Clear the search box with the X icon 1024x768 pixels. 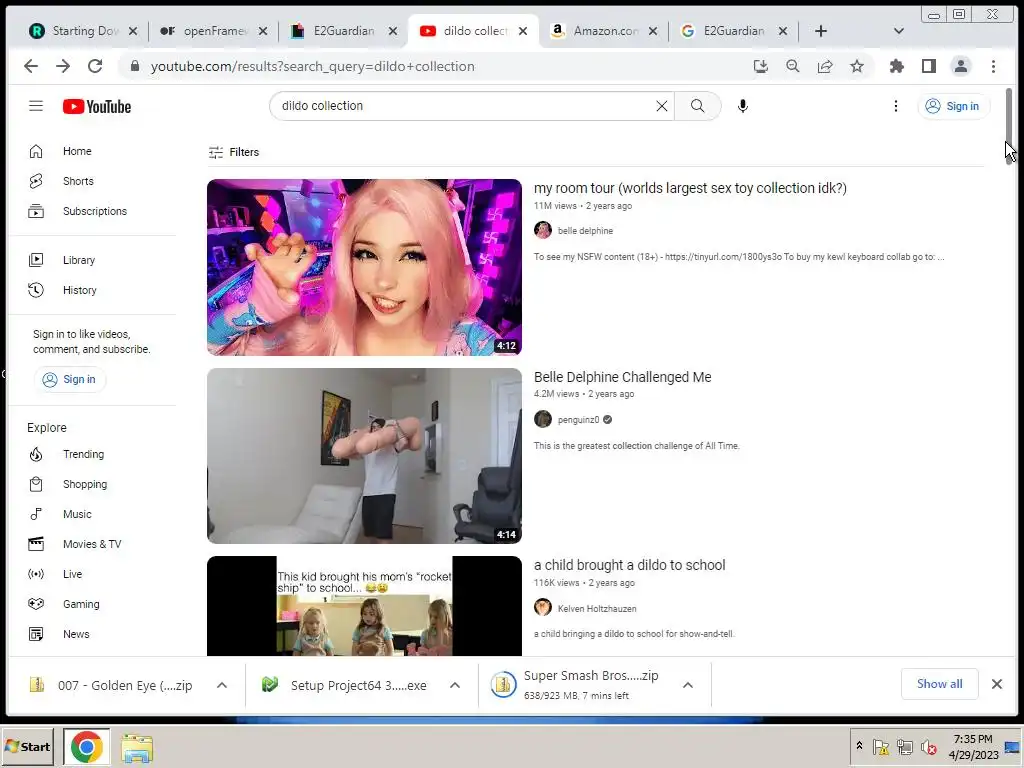tap(662, 106)
